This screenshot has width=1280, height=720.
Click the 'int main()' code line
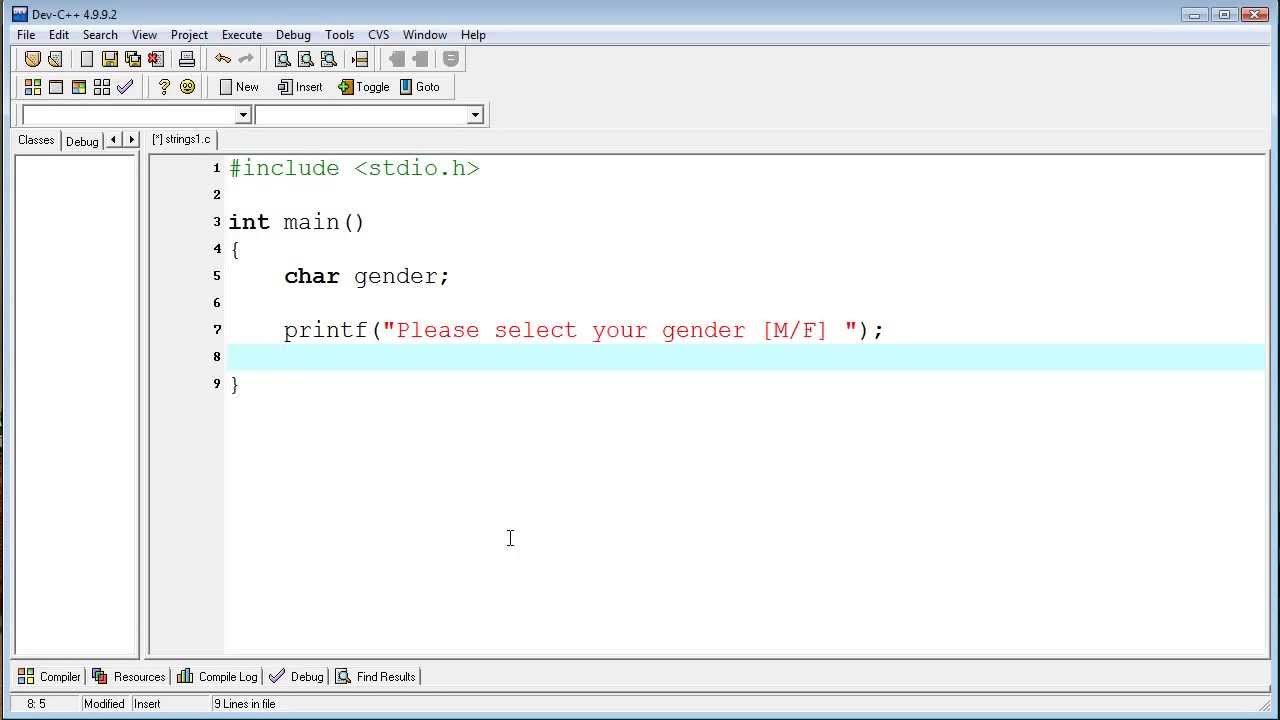pyautogui.click(x=297, y=222)
